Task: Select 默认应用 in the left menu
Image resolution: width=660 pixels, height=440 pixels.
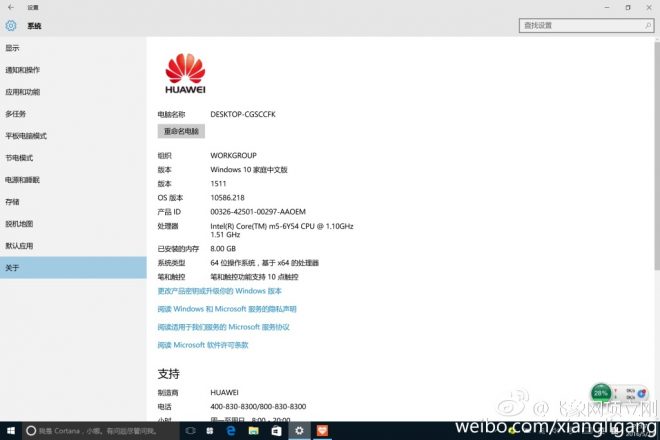Action: click(19, 246)
